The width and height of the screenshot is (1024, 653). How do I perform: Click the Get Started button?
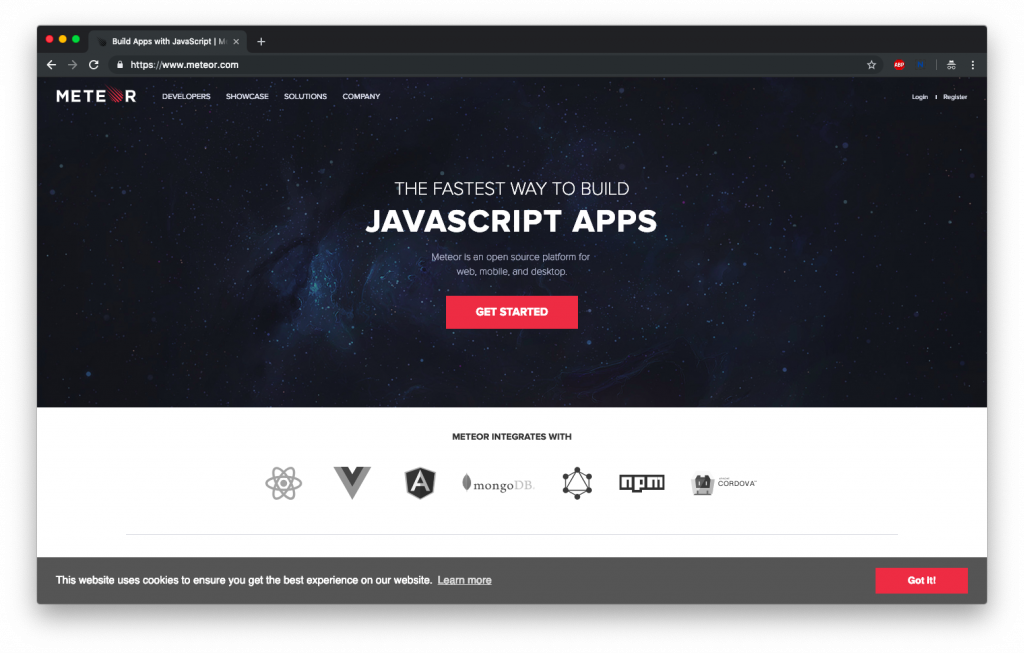click(x=511, y=312)
